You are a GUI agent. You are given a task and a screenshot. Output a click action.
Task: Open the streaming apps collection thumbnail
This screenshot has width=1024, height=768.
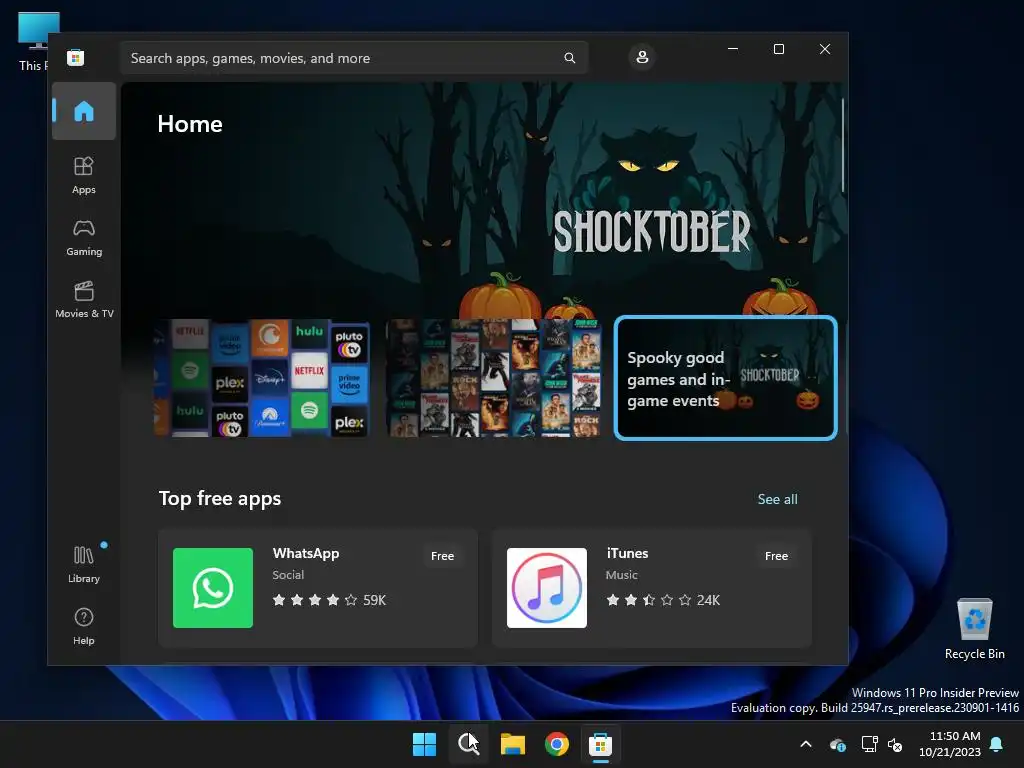[x=262, y=378]
